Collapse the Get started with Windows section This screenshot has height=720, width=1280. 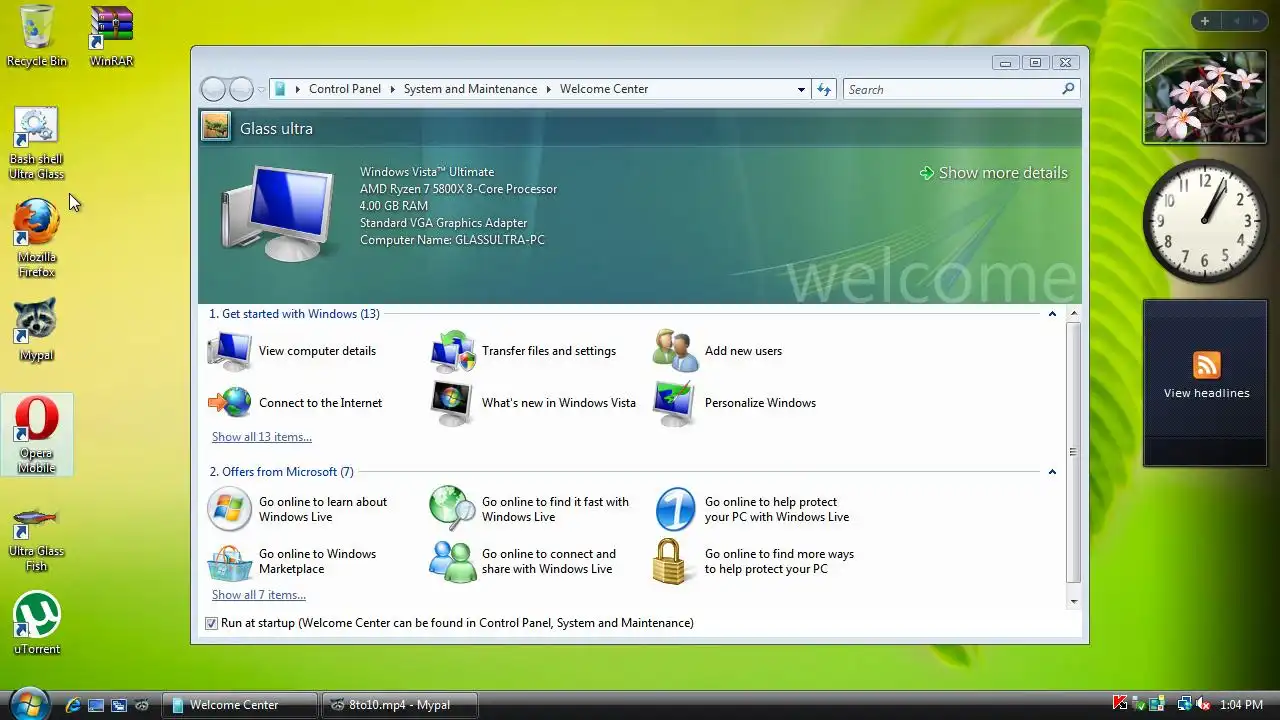(x=1052, y=314)
